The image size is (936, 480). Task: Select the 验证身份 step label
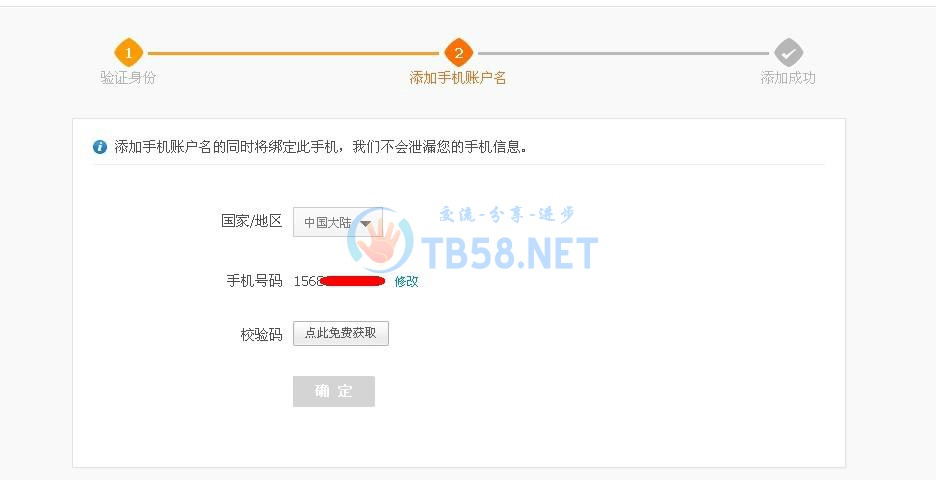coord(128,78)
